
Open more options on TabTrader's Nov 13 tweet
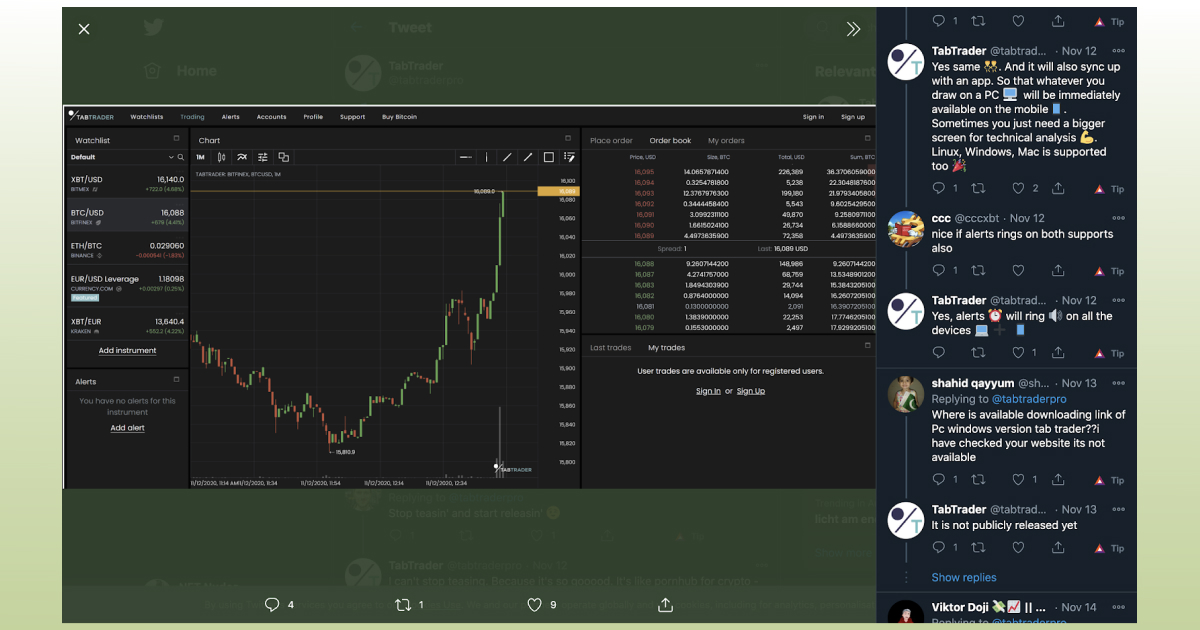1119,509
